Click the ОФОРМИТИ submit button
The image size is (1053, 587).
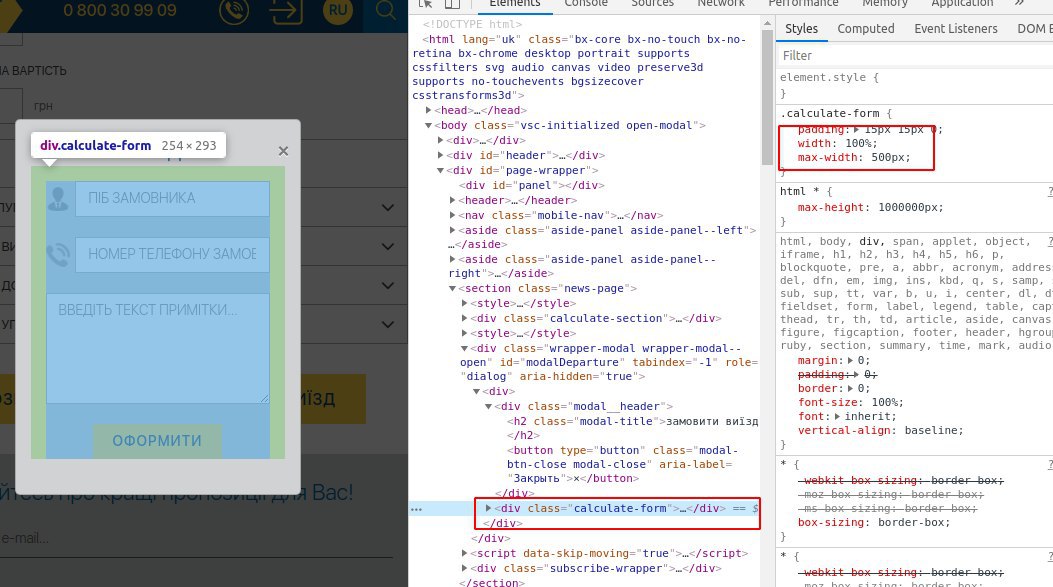tap(157, 441)
